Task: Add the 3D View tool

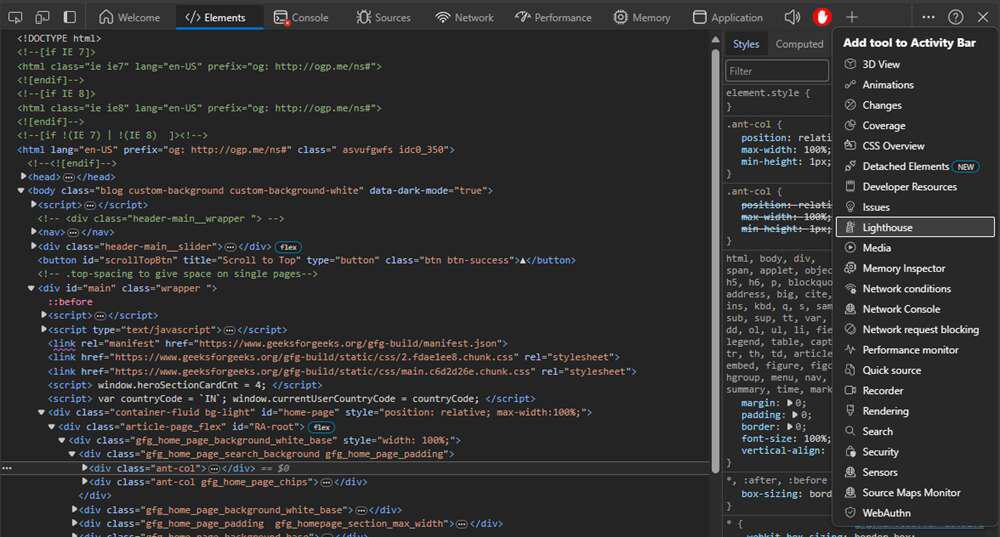Action: click(x=880, y=64)
